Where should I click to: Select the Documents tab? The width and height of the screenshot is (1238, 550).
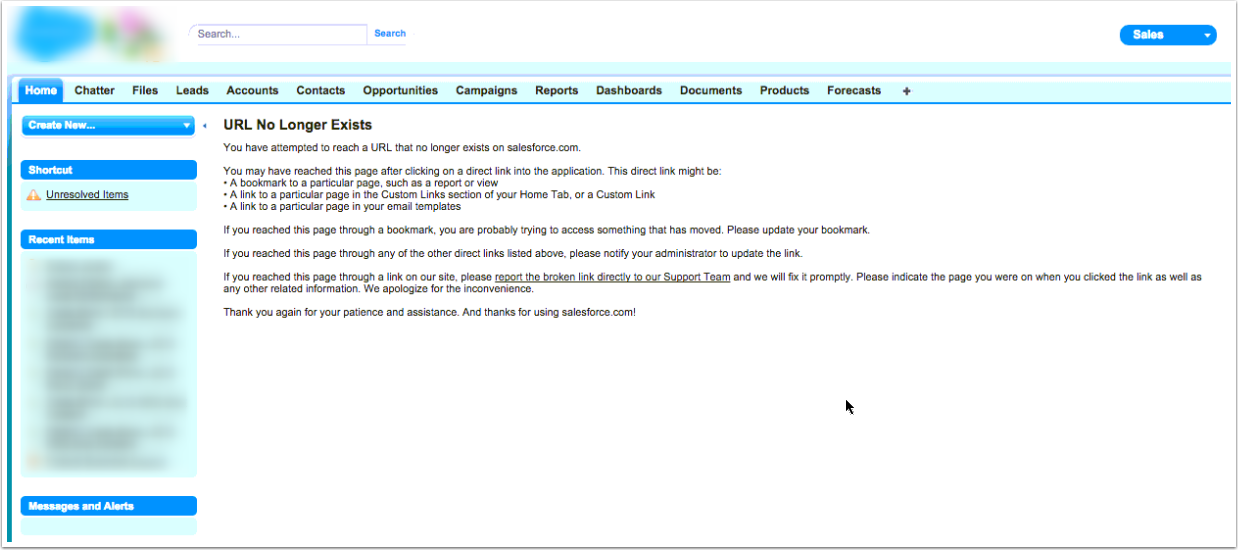click(711, 90)
